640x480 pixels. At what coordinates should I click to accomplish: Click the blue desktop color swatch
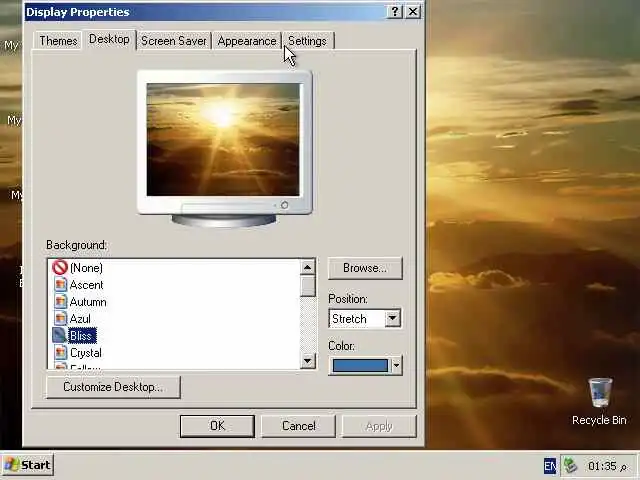[x=360, y=365]
